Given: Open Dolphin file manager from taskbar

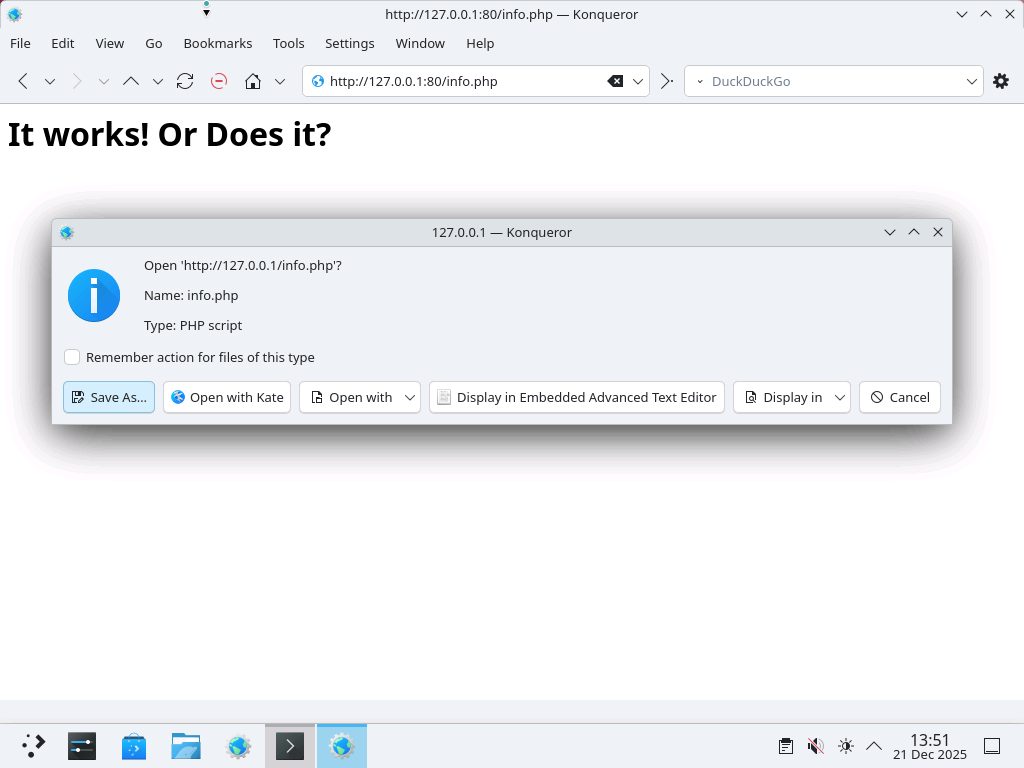Looking at the screenshot, I should click(186, 746).
